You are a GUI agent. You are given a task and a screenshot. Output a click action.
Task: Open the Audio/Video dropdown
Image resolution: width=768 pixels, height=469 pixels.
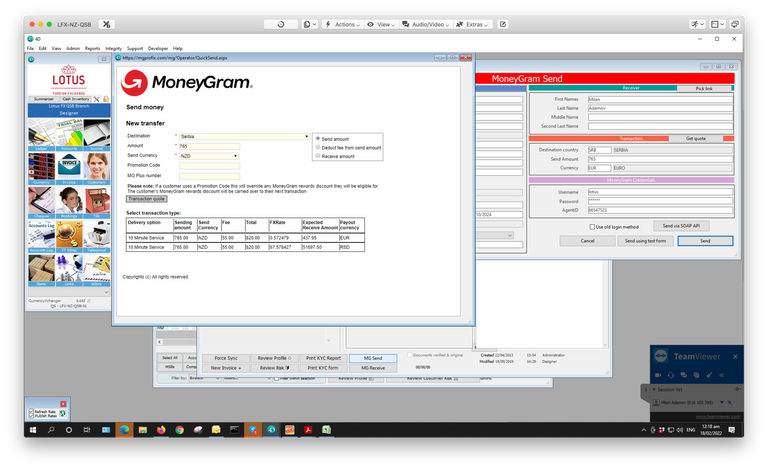425,24
